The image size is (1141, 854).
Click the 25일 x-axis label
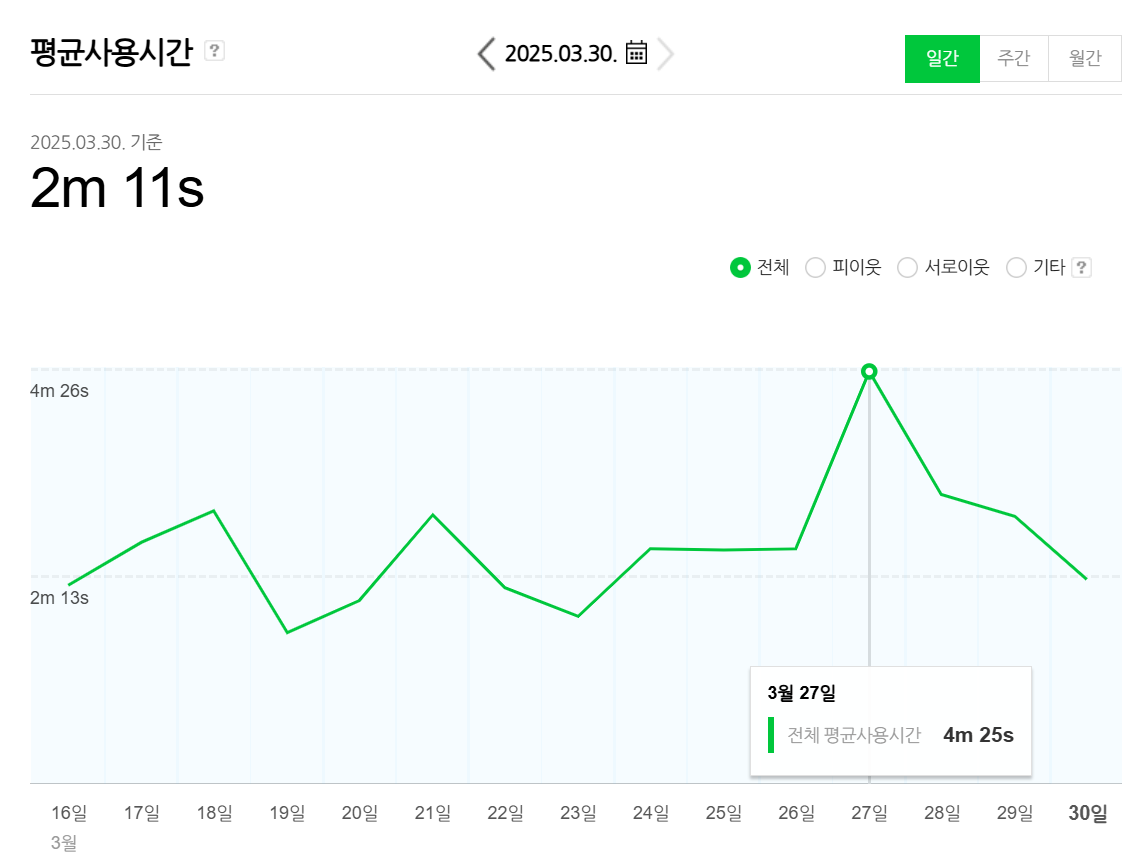[x=724, y=813]
